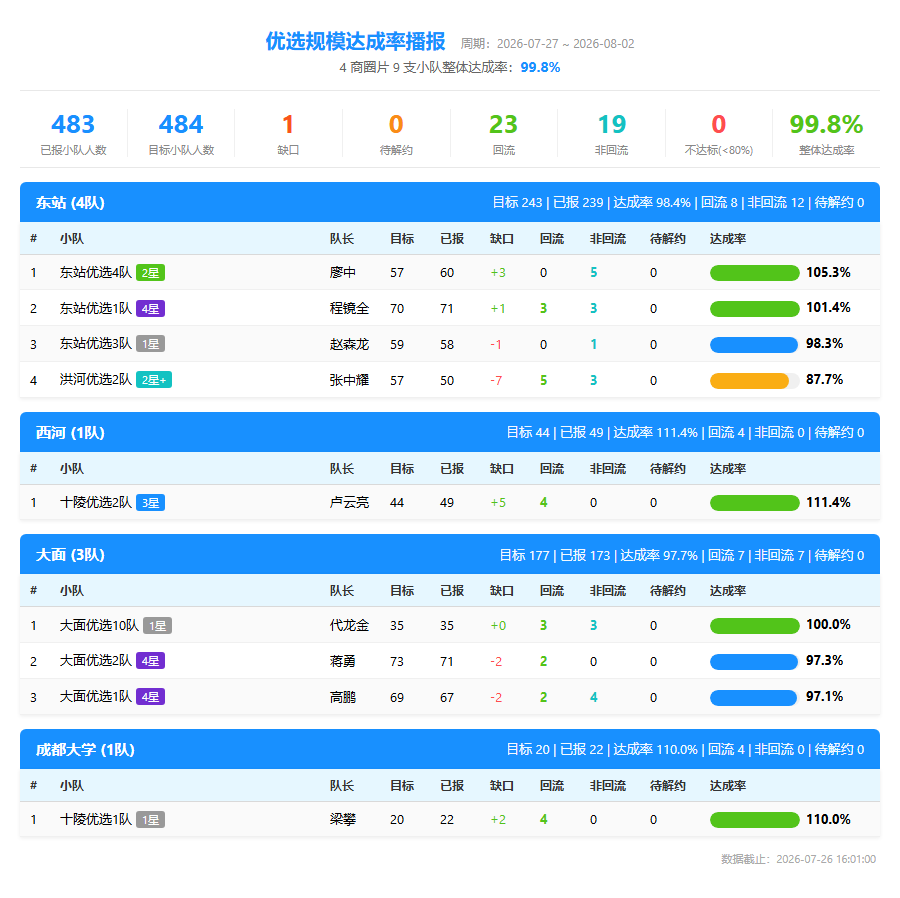Select team name 东站优选4队
The height and width of the screenshot is (898, 900).
point(96,273)
